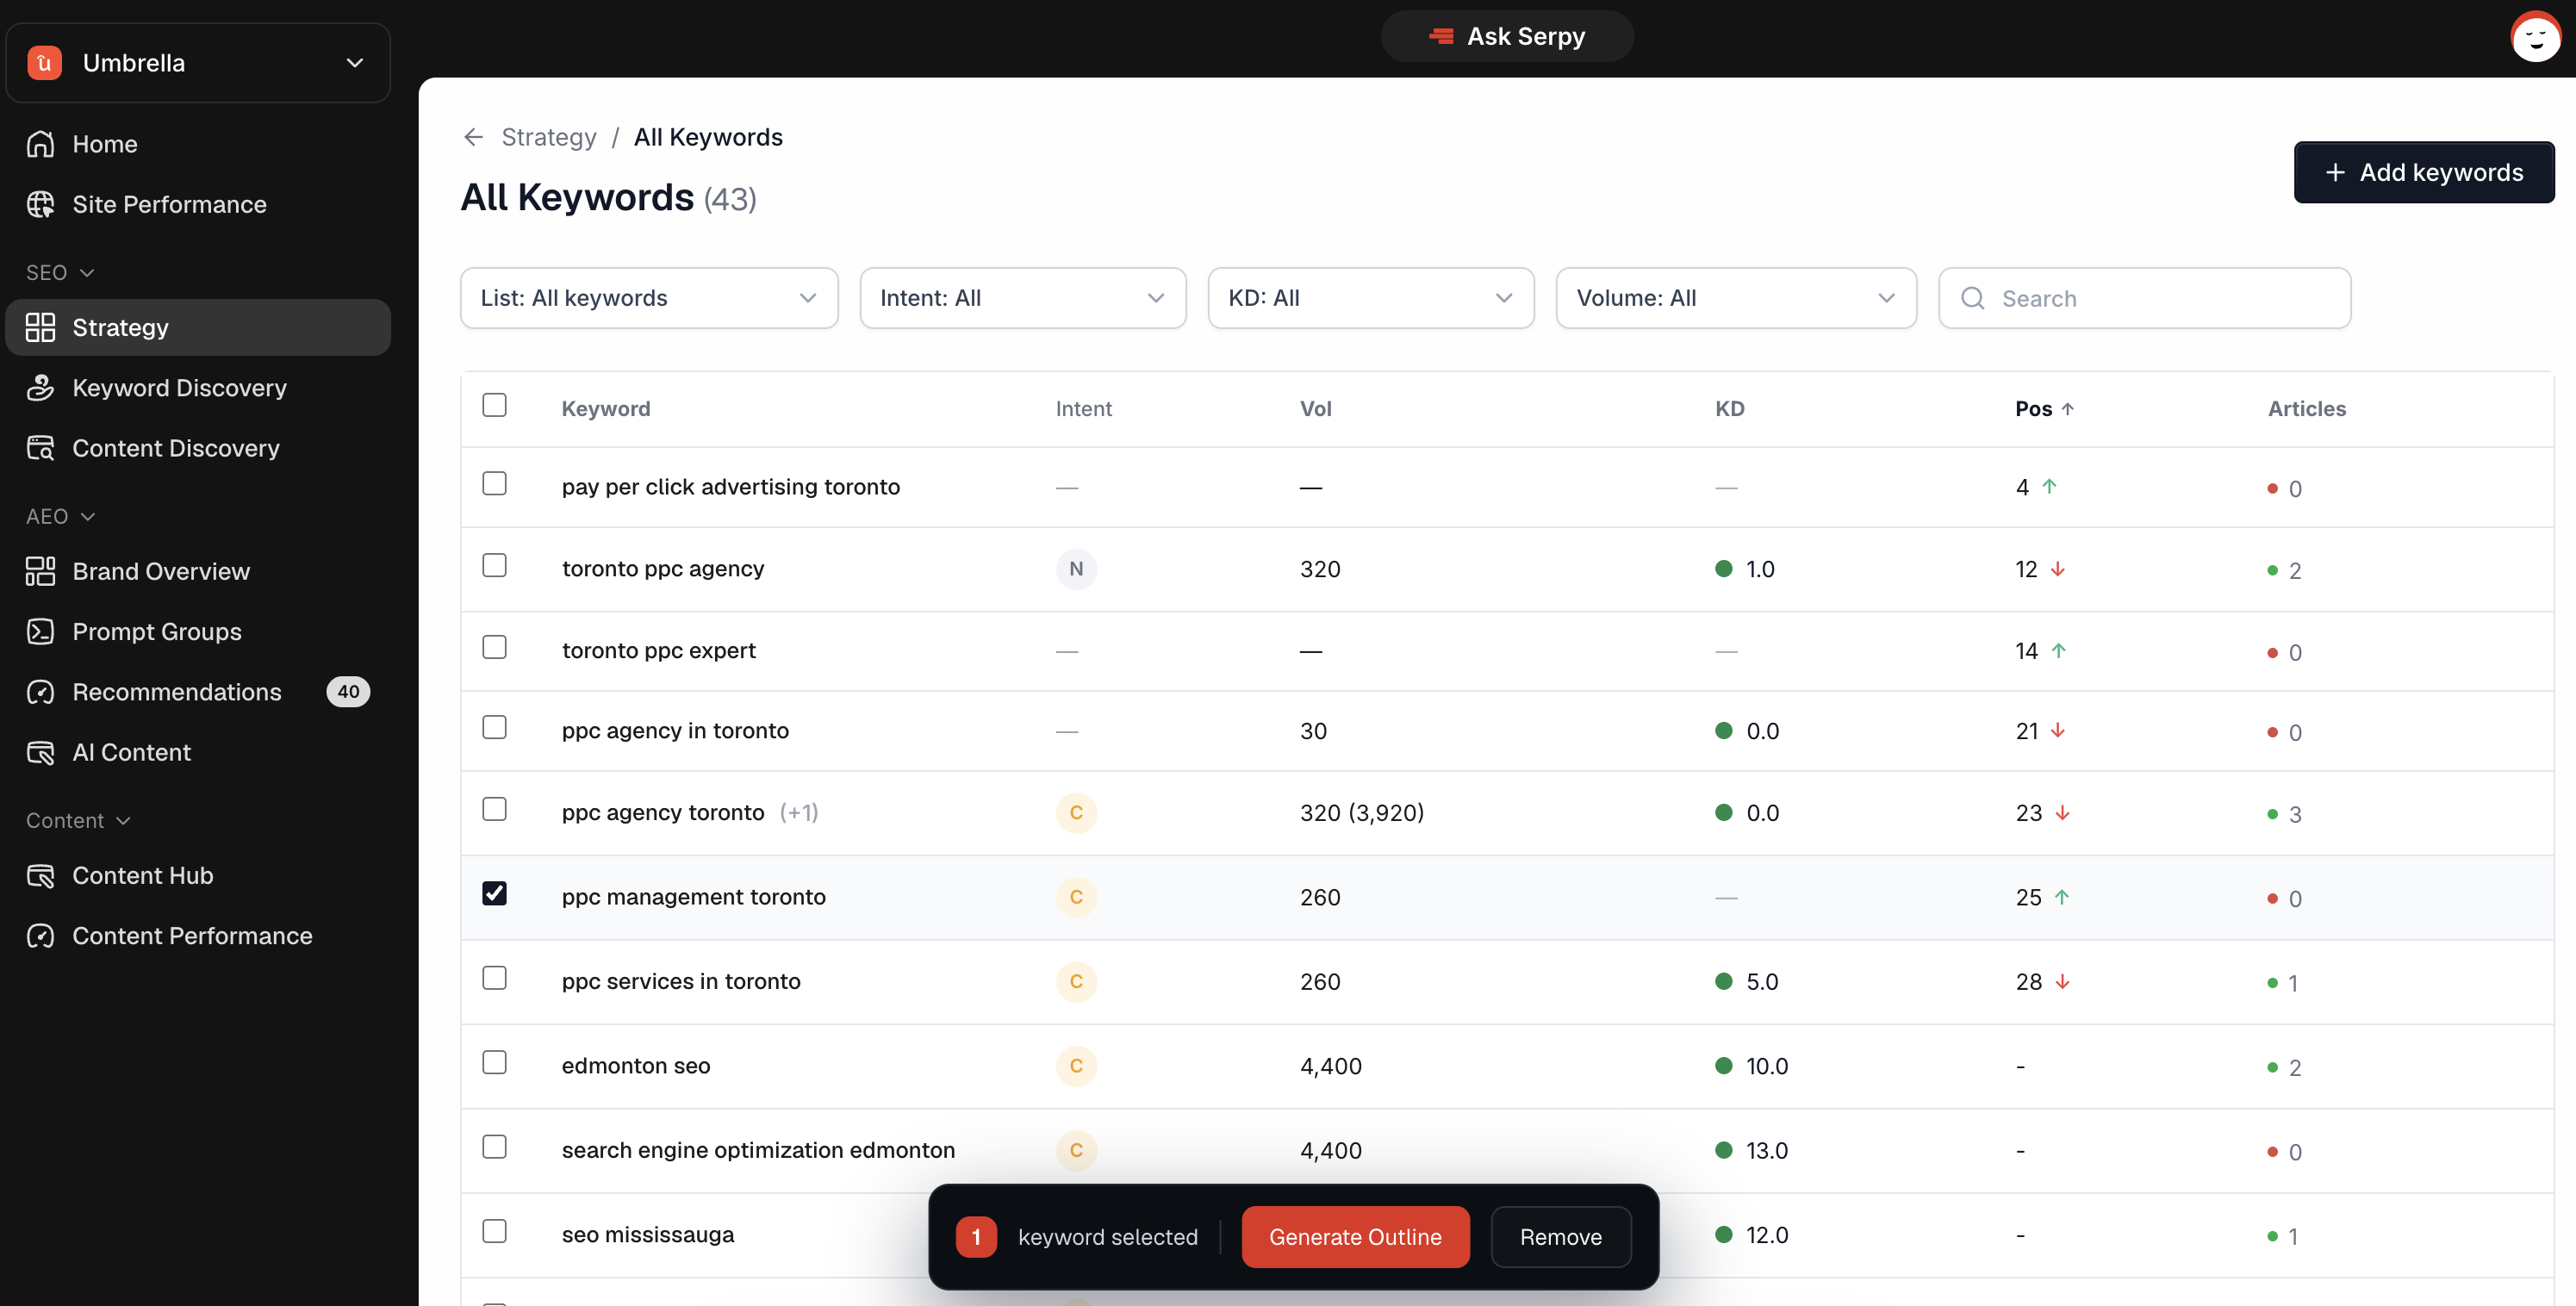Image resolution: width=2576 pixels, height=1306 pixels.
Task: Click the 40 badge beside Recommendations
Action: [x=348, y=691]
